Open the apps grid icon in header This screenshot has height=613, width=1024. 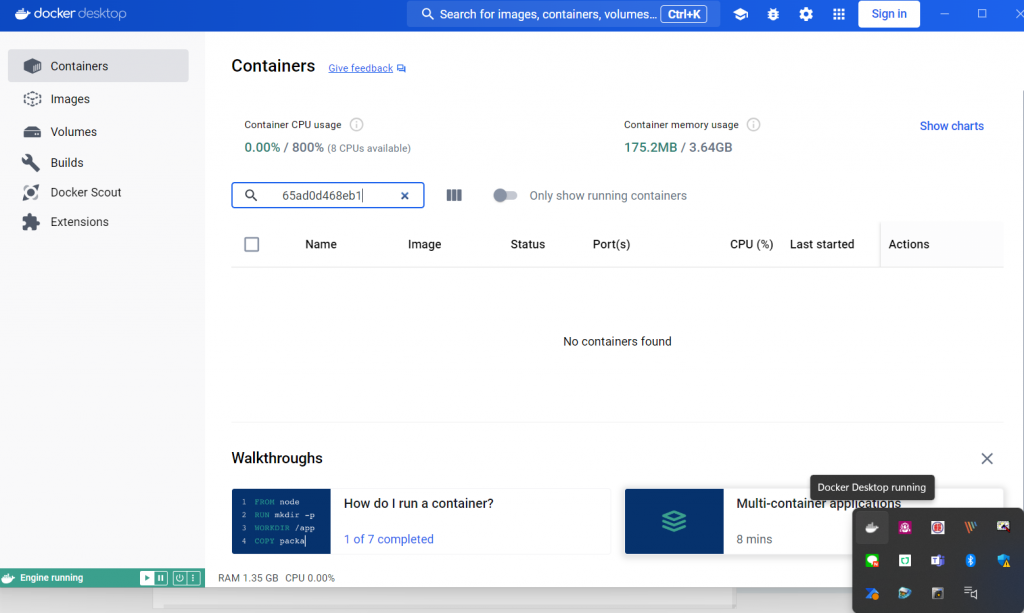pos(839,14)
